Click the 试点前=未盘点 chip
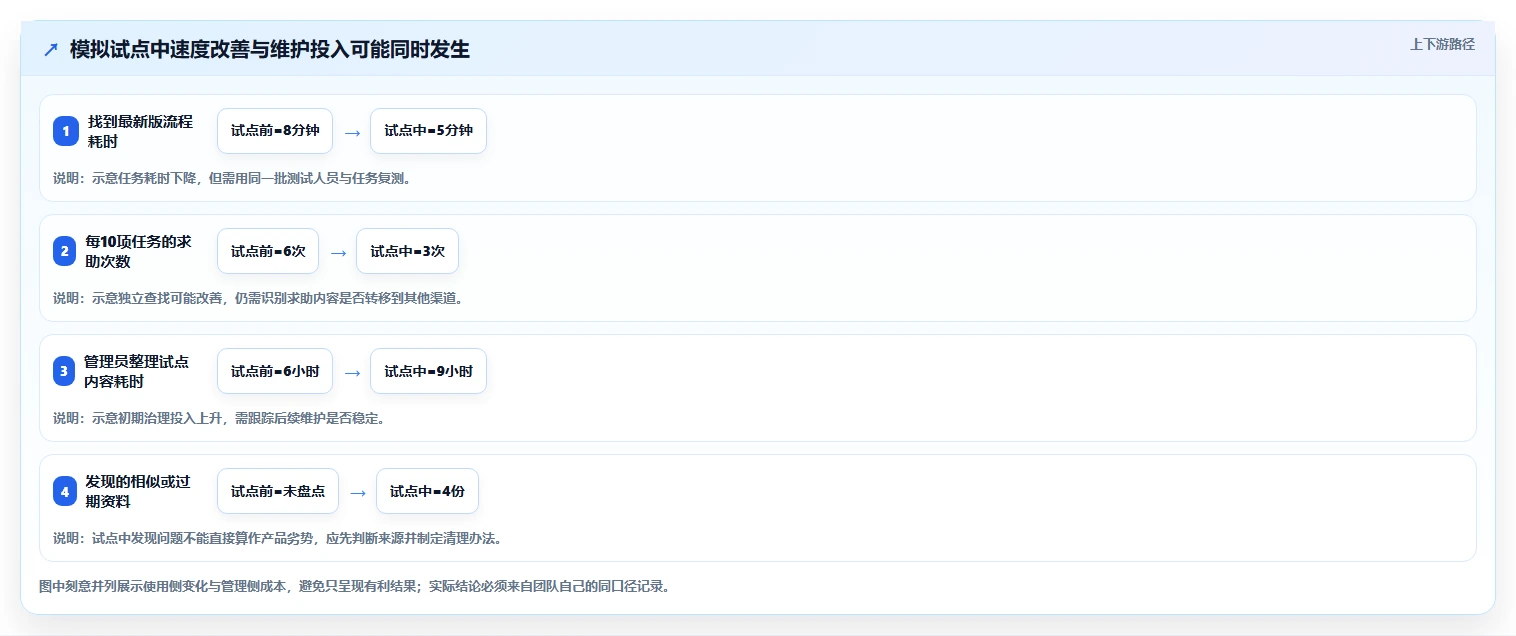The width and height of the screenshot is (1516, 636). 278,491
